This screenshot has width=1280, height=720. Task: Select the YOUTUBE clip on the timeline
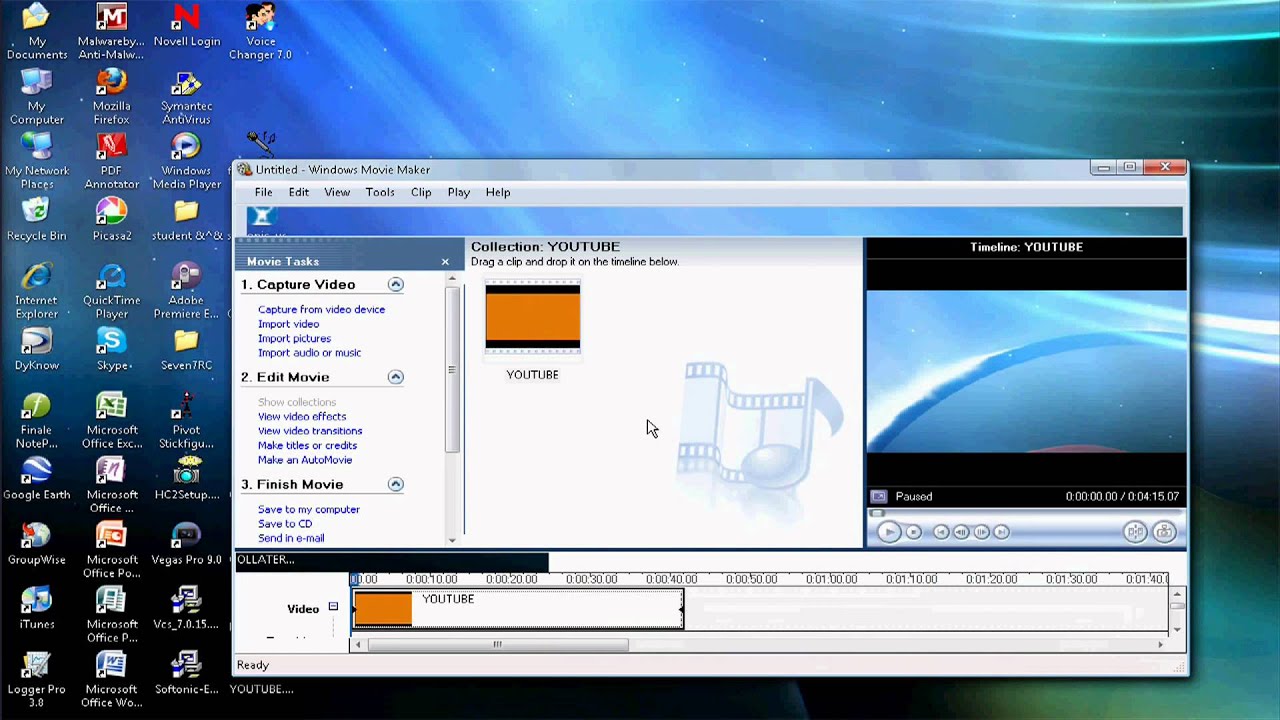(518, 609)
